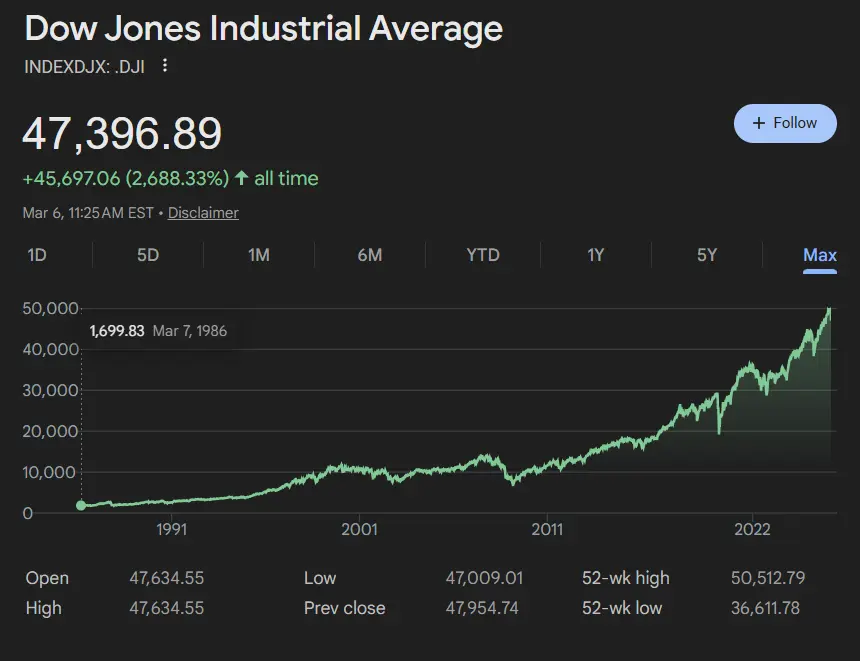Click the Prev close value 47,954.74

484,608
